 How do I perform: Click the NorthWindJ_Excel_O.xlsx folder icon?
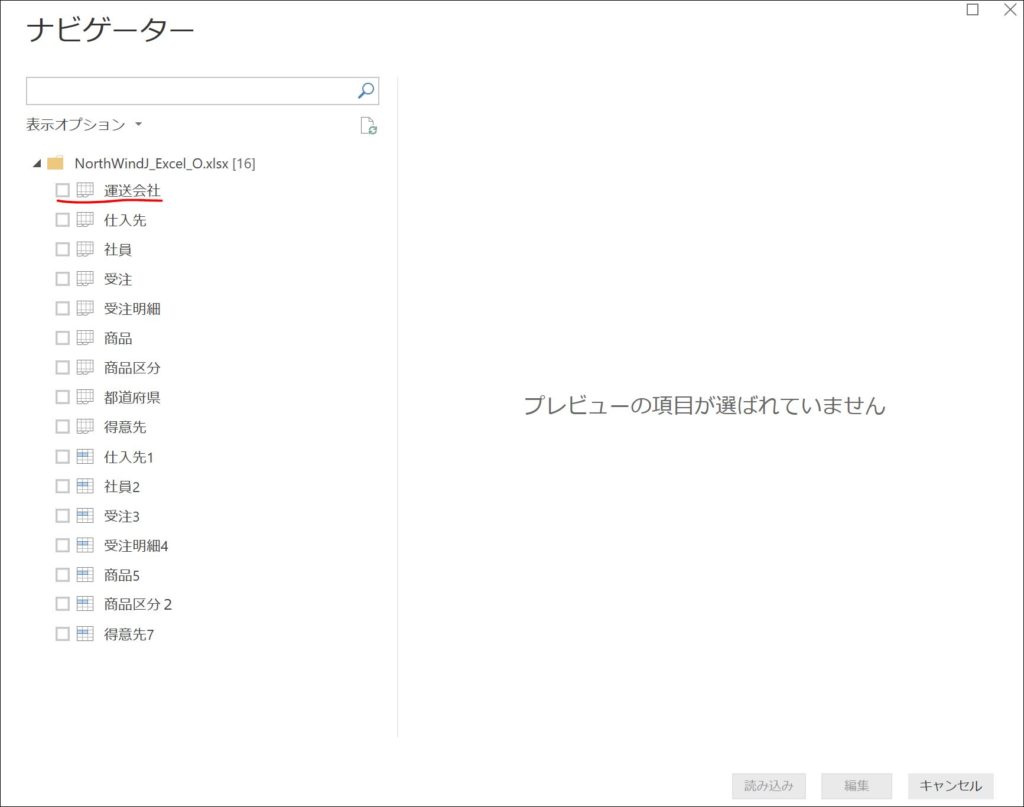pyautogui.click(x=56, y=163)
